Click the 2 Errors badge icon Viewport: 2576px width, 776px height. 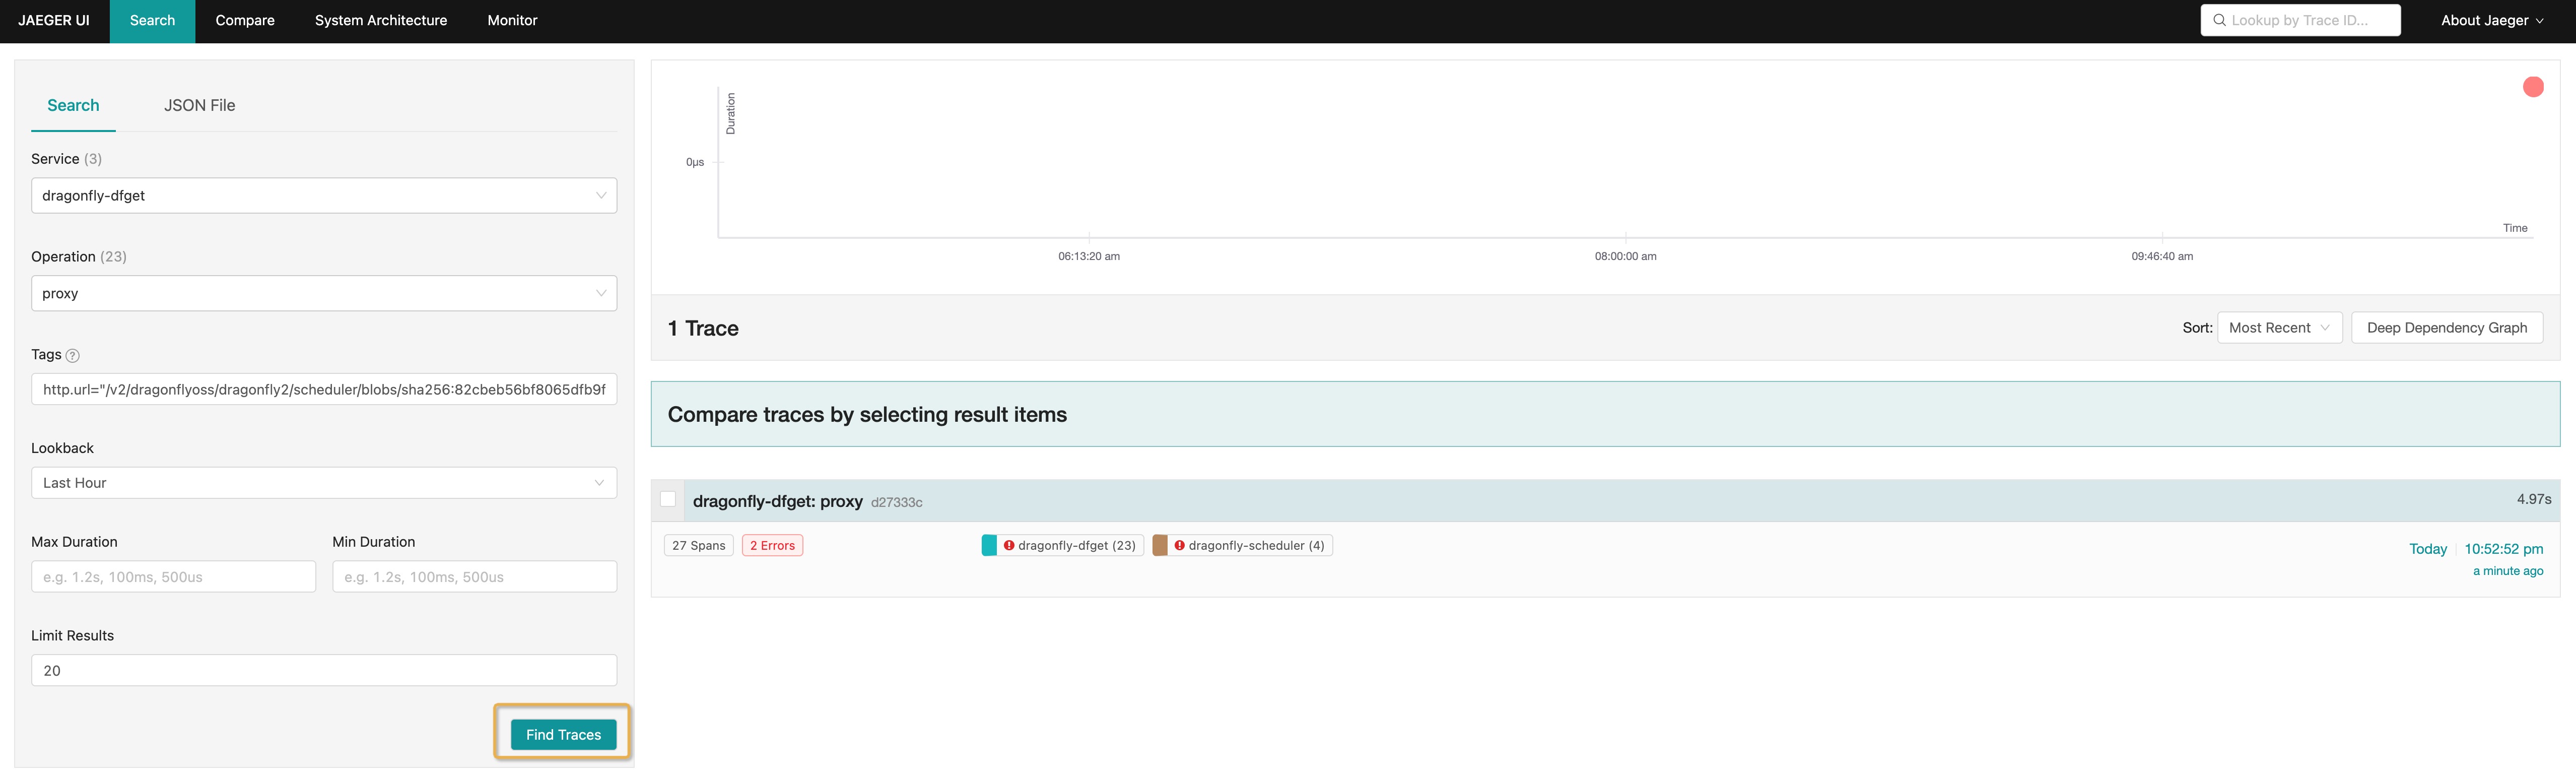click(x=771, y=544)
